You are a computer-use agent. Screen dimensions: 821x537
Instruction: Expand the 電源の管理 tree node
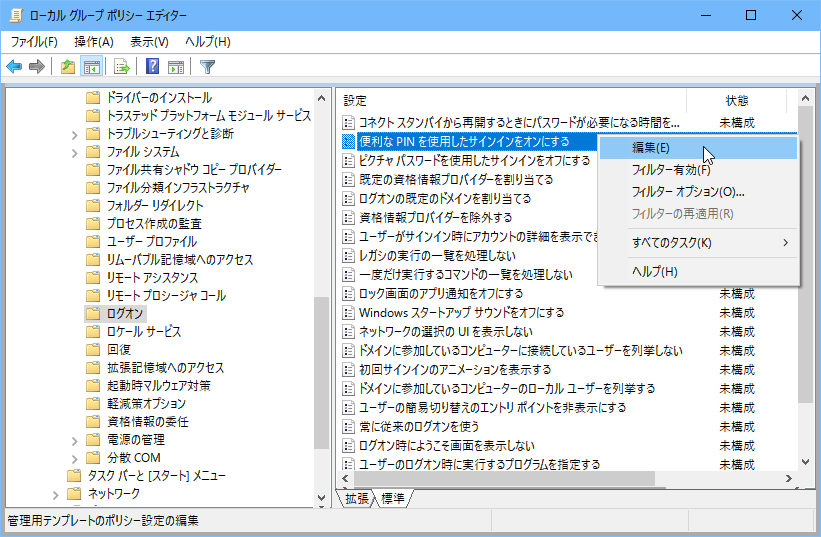coord(74,441)
